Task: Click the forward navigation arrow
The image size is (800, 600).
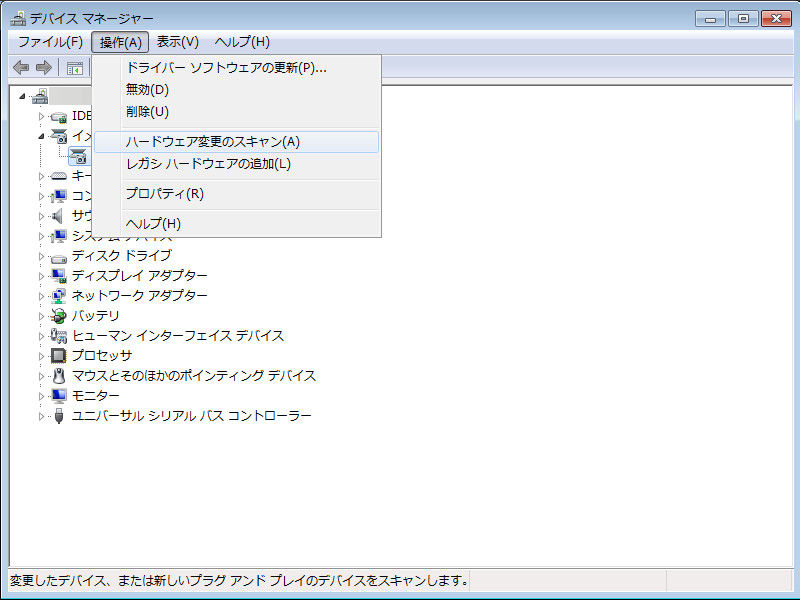Action: pyautogui.click(x=42, y=67)
